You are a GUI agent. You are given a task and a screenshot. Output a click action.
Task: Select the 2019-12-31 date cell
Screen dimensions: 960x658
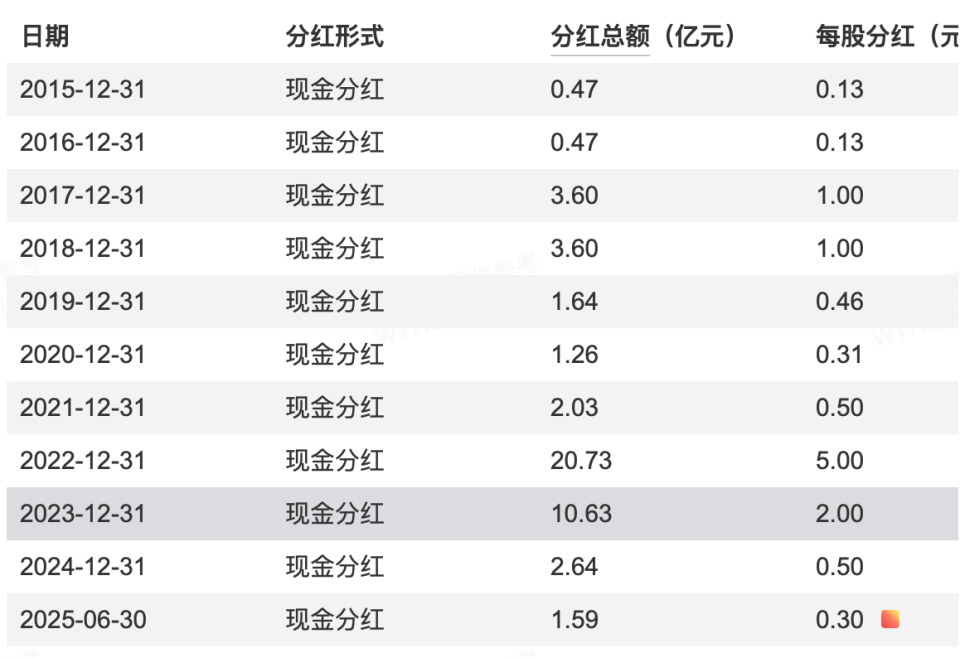[83, 301]
